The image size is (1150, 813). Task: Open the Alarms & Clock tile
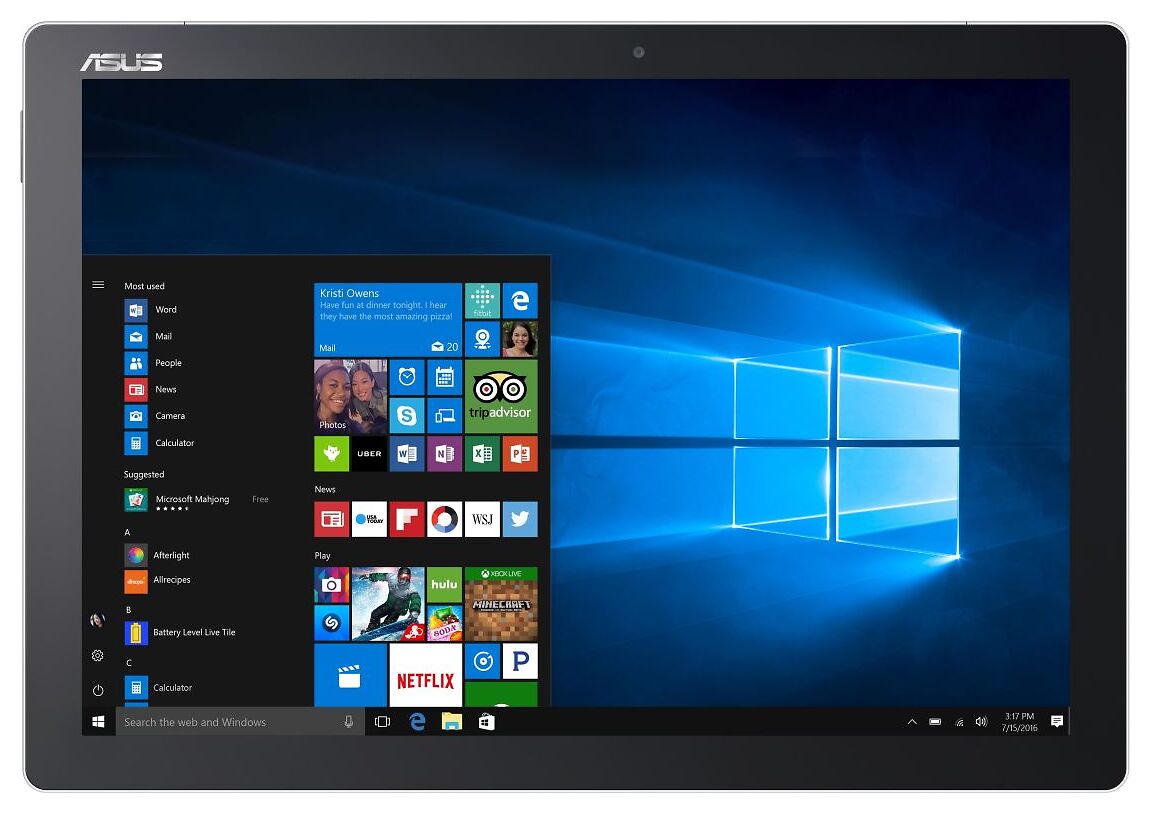coord(407,377)
